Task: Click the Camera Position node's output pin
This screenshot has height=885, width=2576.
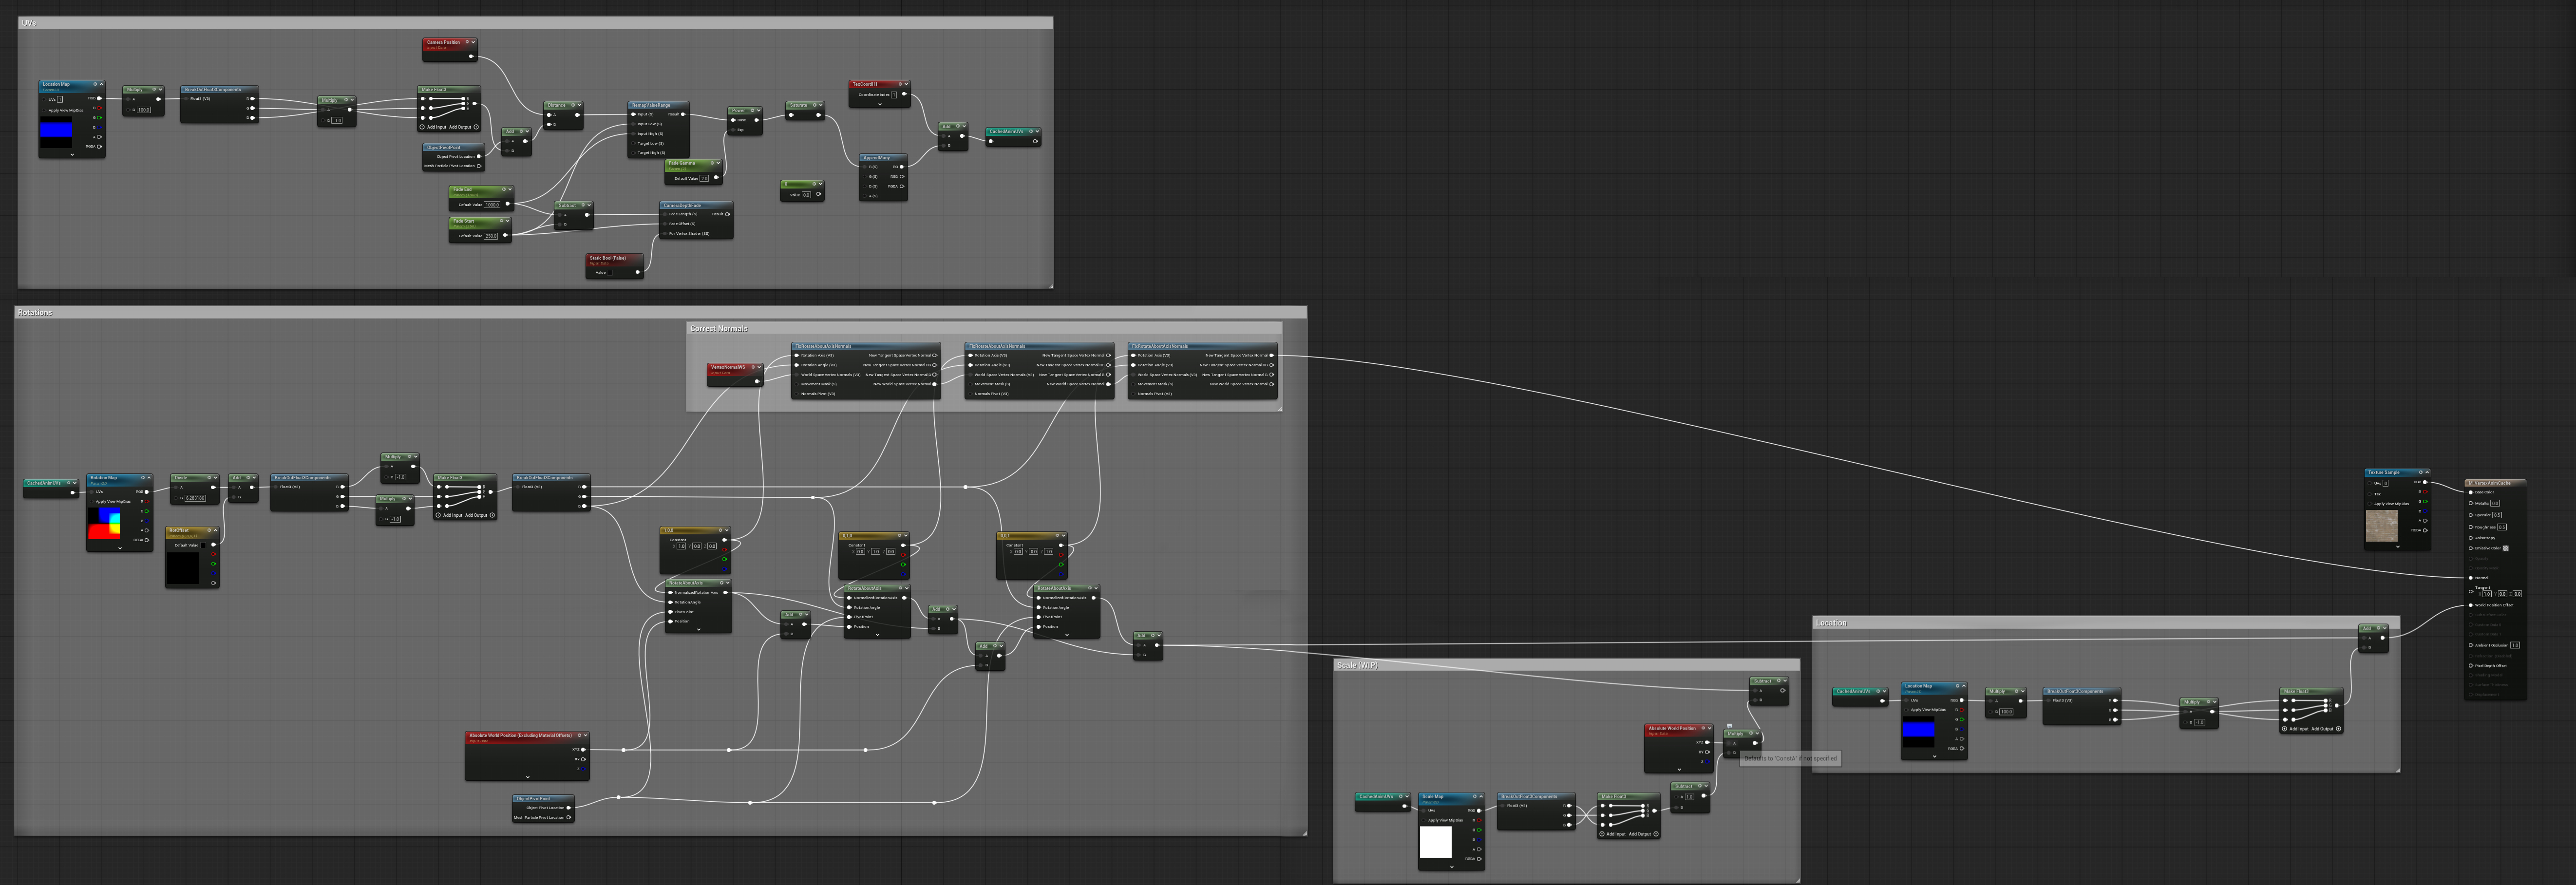Action: tap(471, 56)
